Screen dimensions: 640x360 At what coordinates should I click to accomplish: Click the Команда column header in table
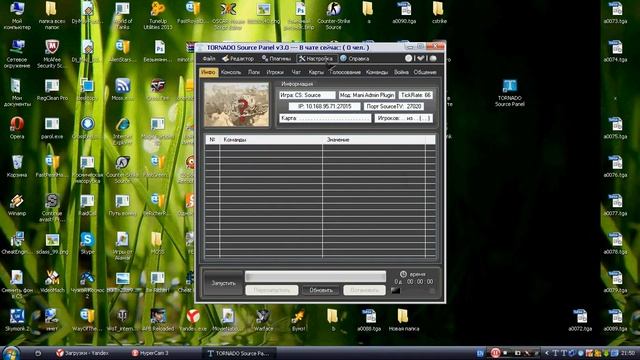click(271, 140)
